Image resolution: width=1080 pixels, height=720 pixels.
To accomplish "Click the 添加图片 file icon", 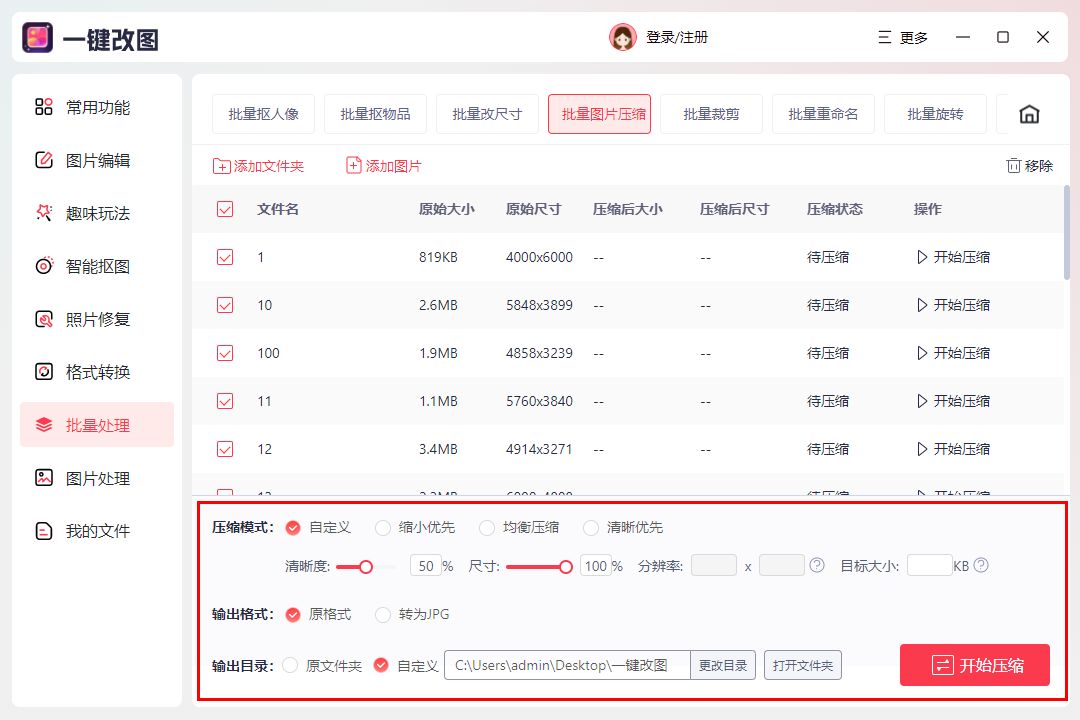I will tap(353, 165).
